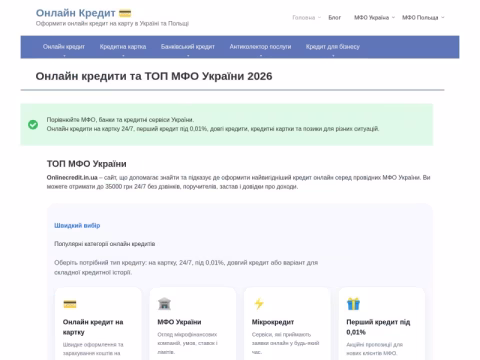The width and height of the screenshot is (480, 360).
Task: Click the gift box icon above Перший кредит під 0,01%
Action: tap(353, 304)
